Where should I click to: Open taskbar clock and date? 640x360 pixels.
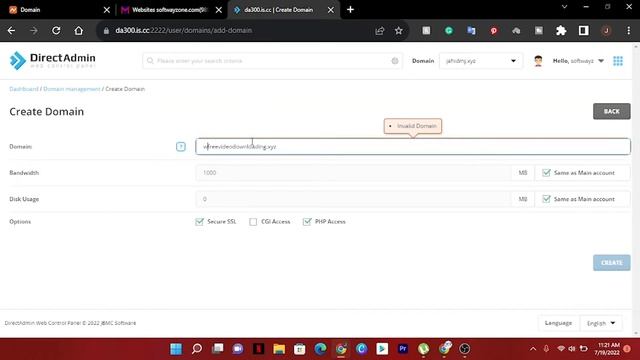608,349
